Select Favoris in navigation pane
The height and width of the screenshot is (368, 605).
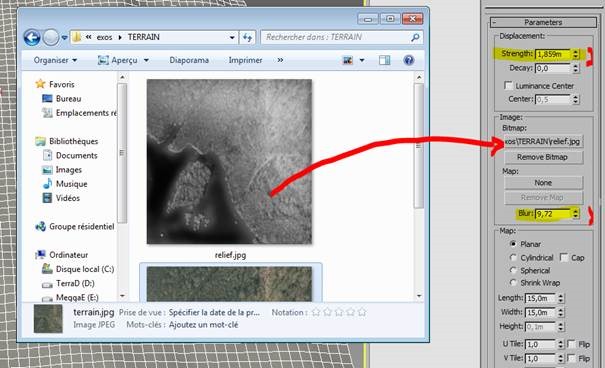(61, 84)
